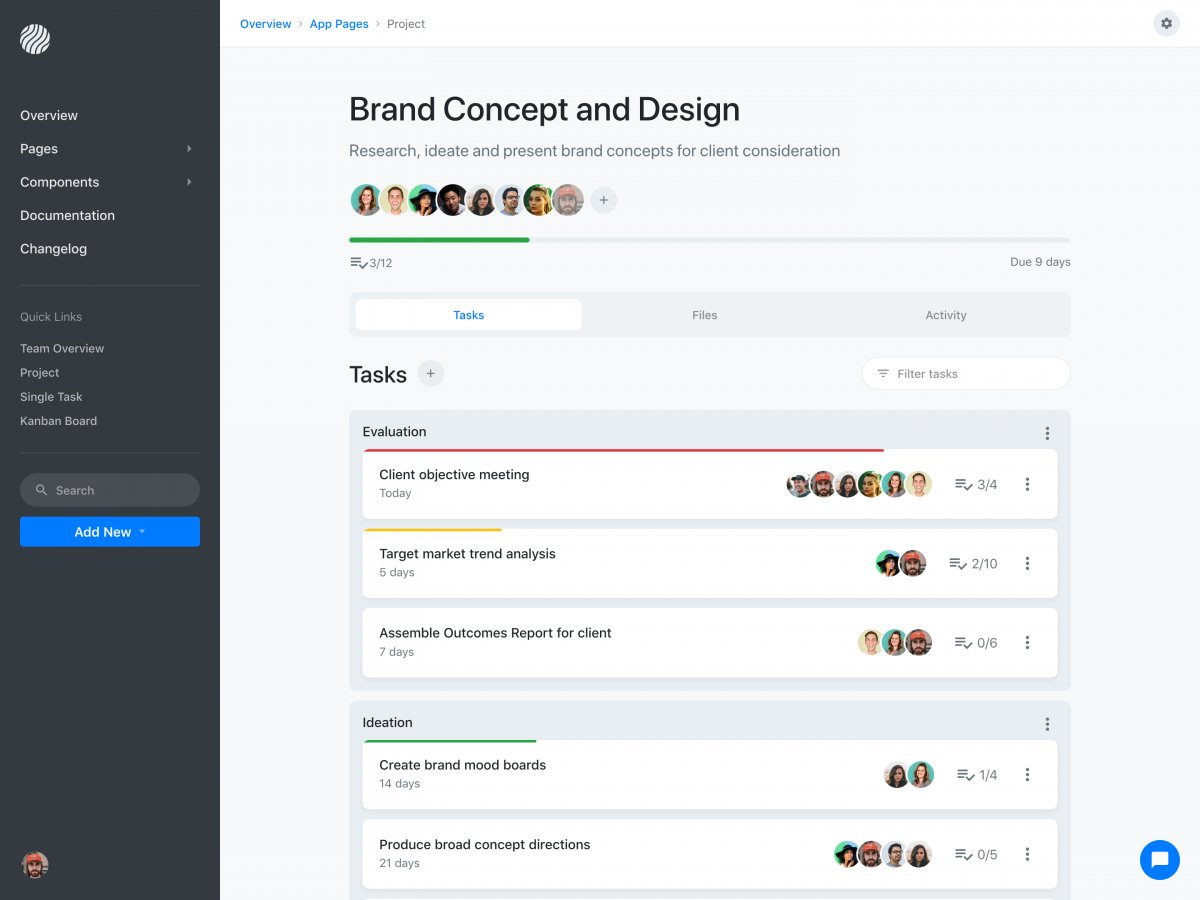Click the Ideation section header
1200x900 pixels.
387,723
